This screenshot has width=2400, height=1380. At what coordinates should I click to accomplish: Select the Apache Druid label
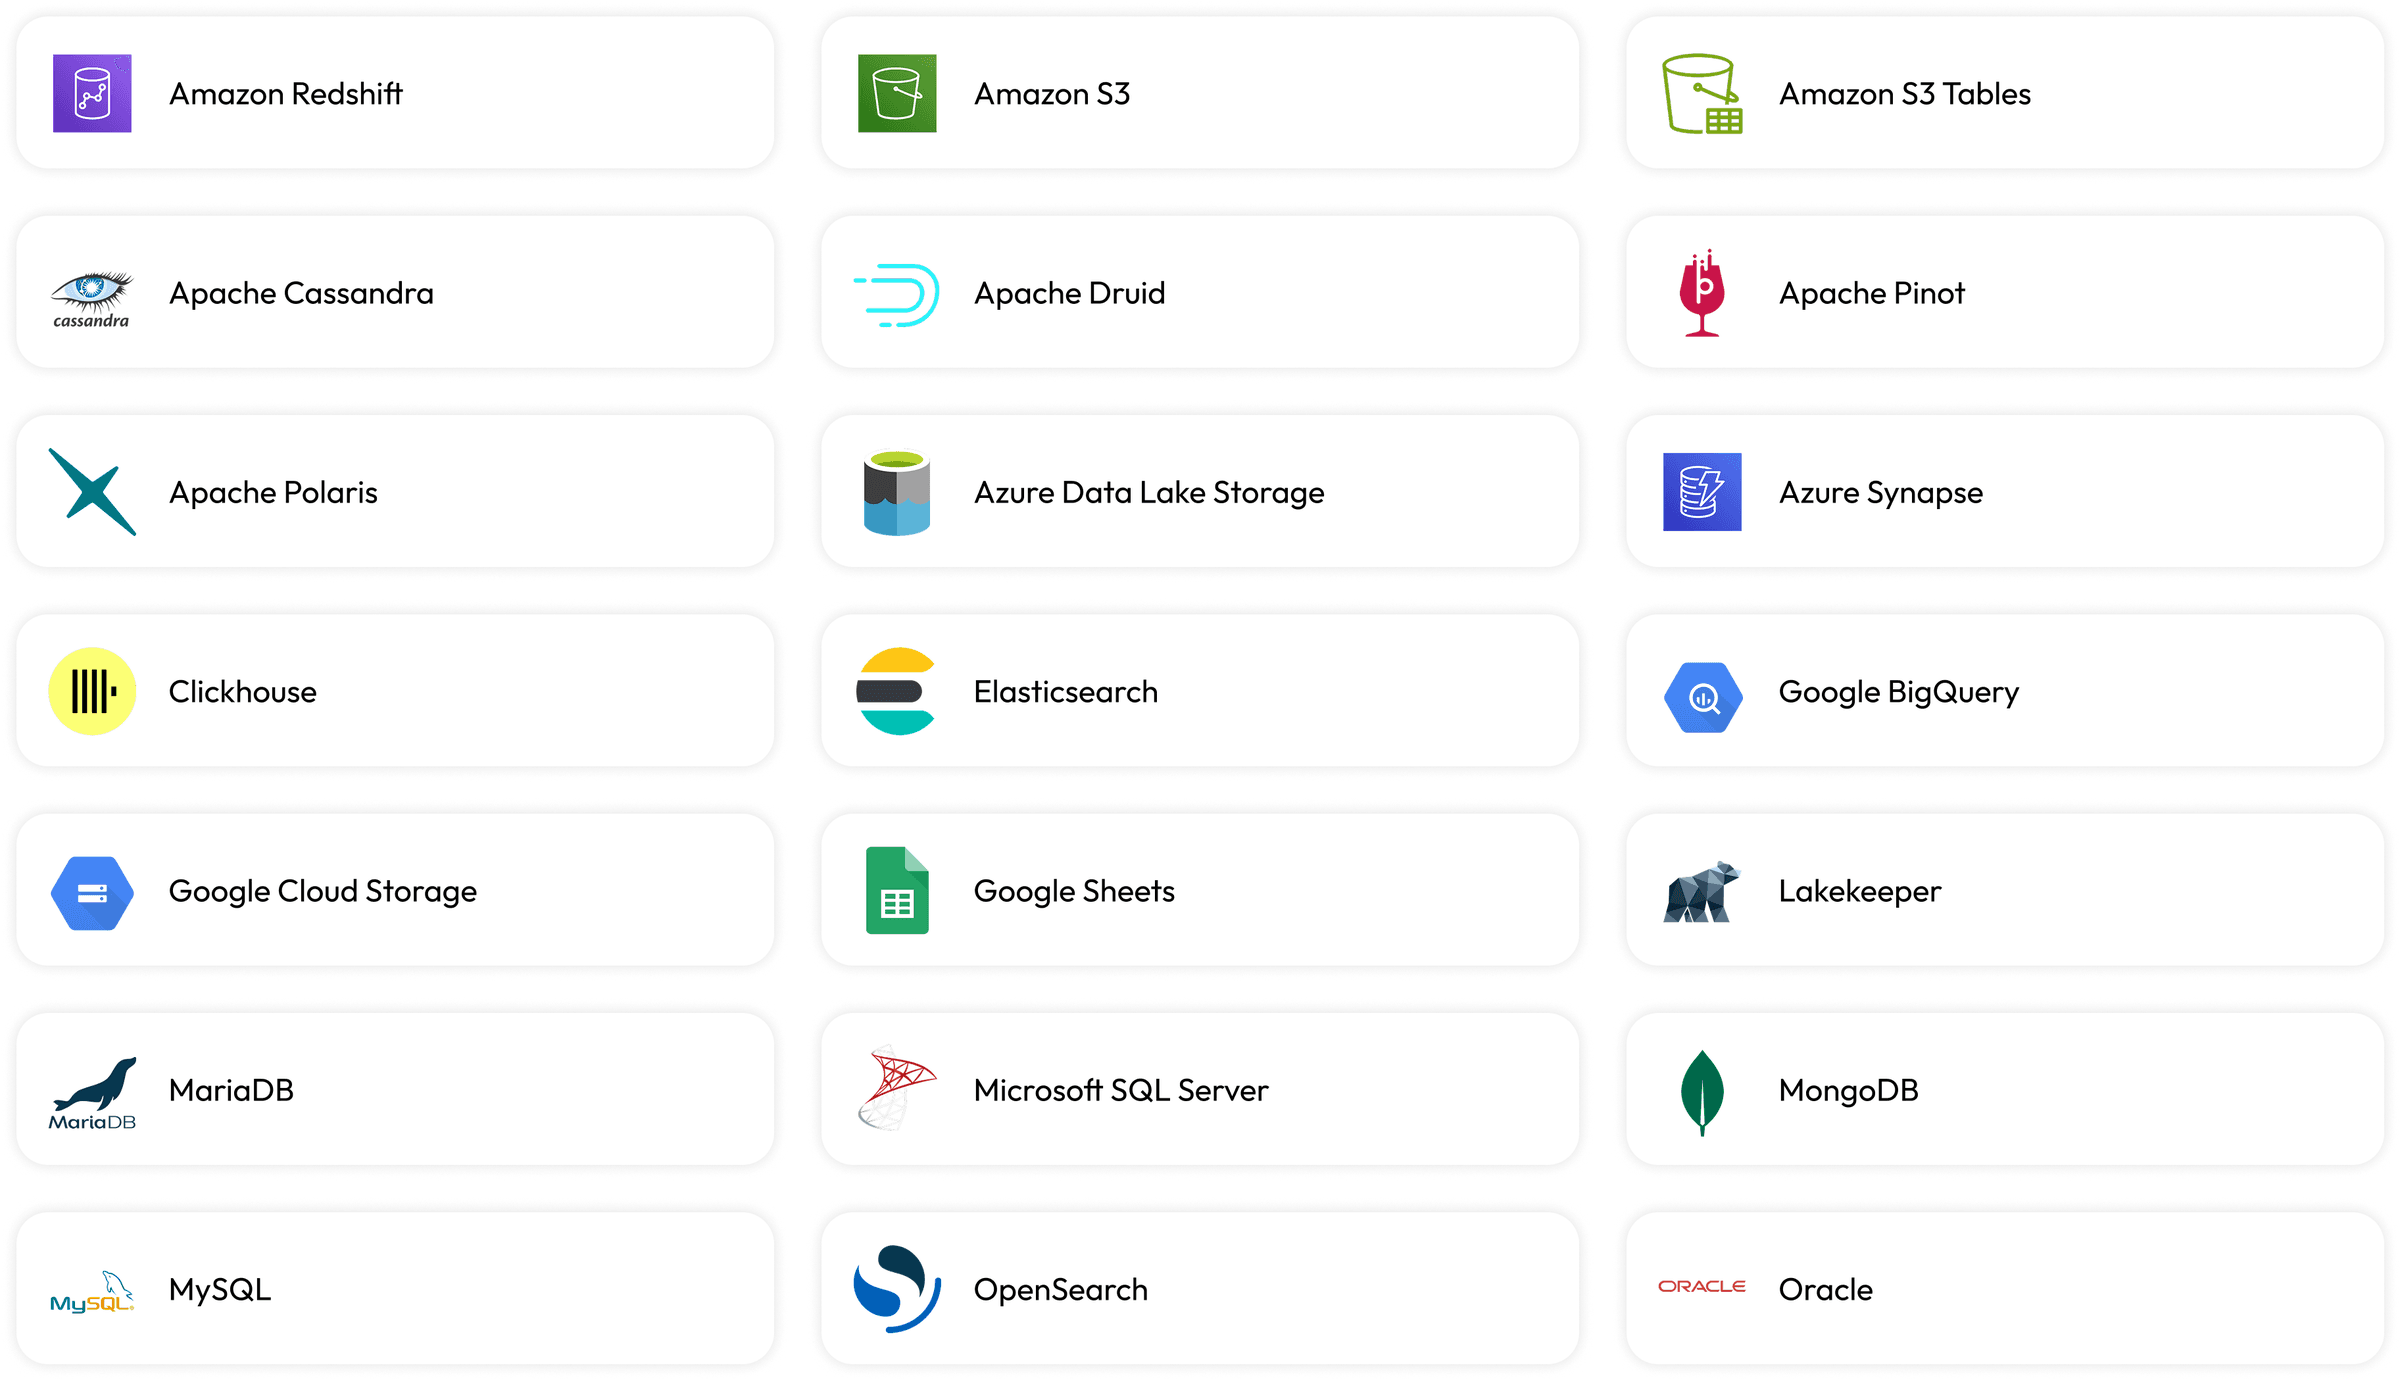1070,293
